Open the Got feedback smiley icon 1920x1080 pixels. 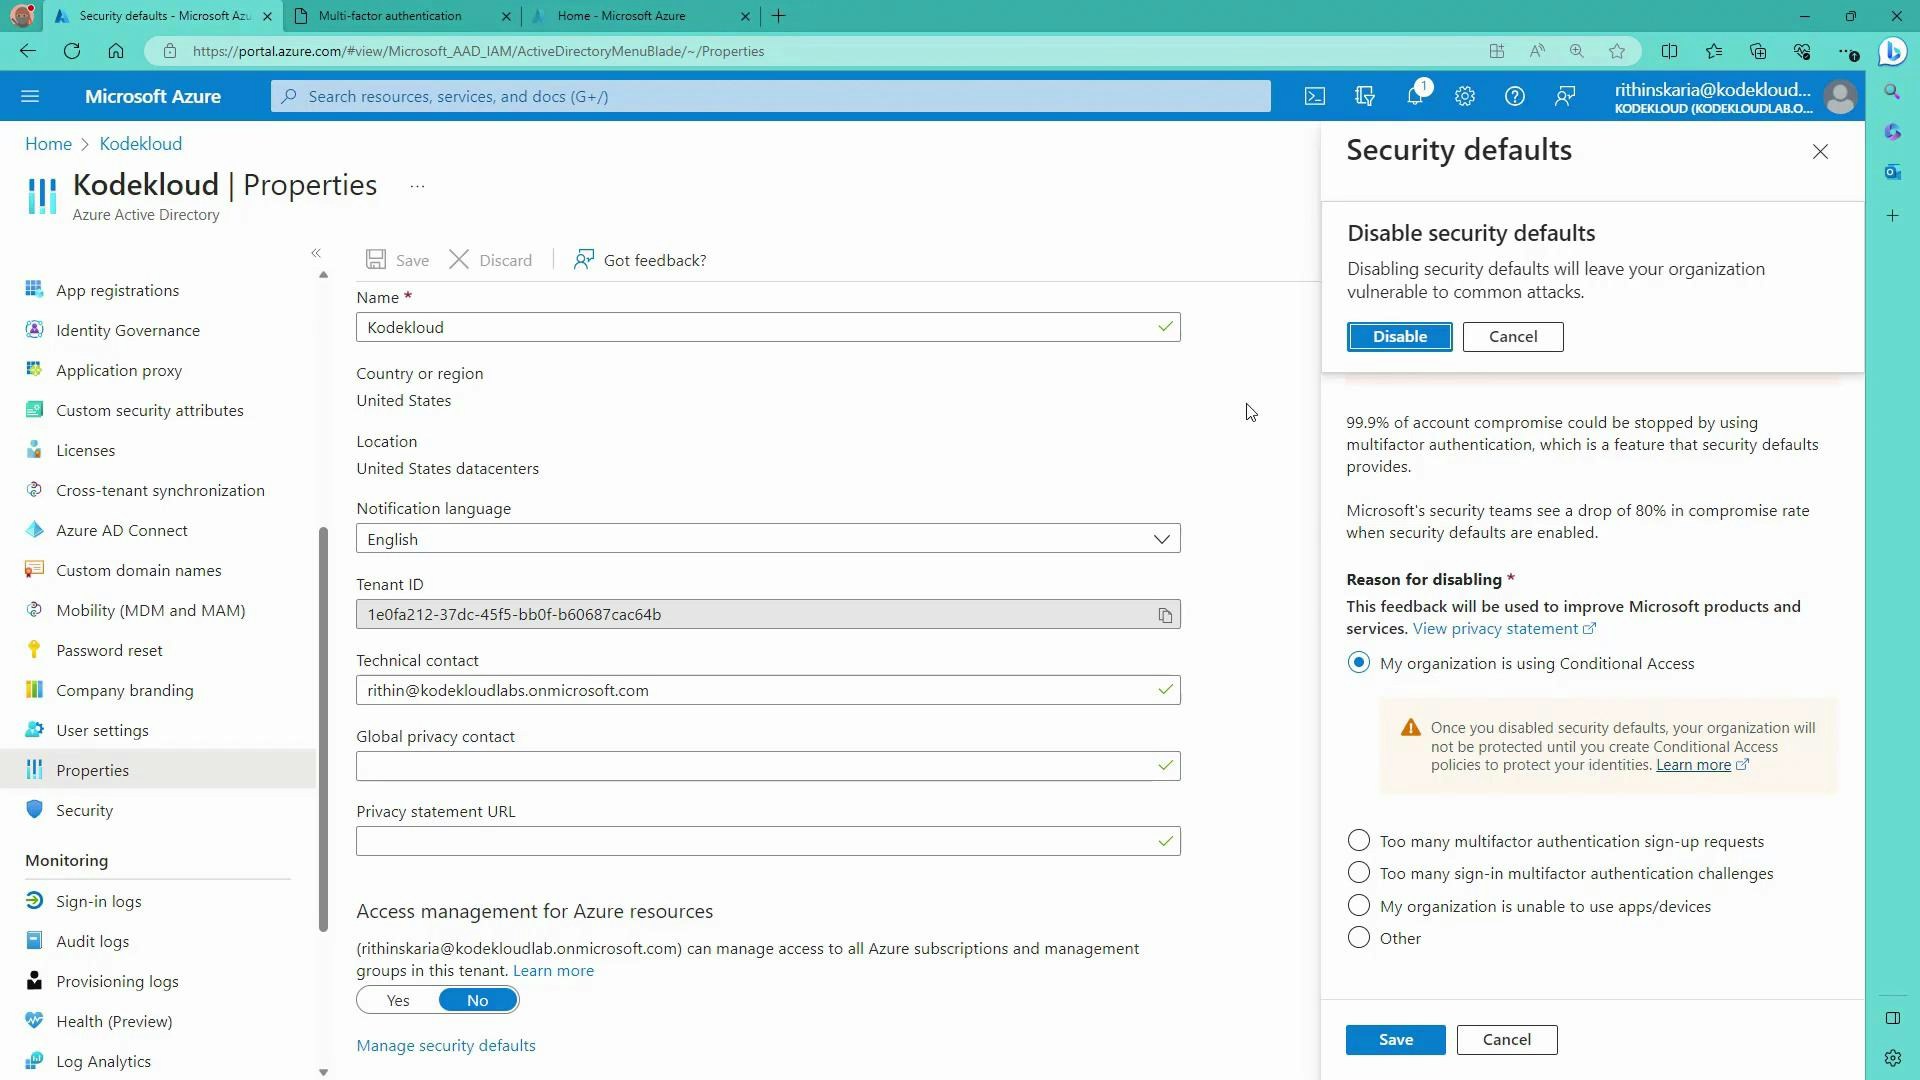[583, 259]
